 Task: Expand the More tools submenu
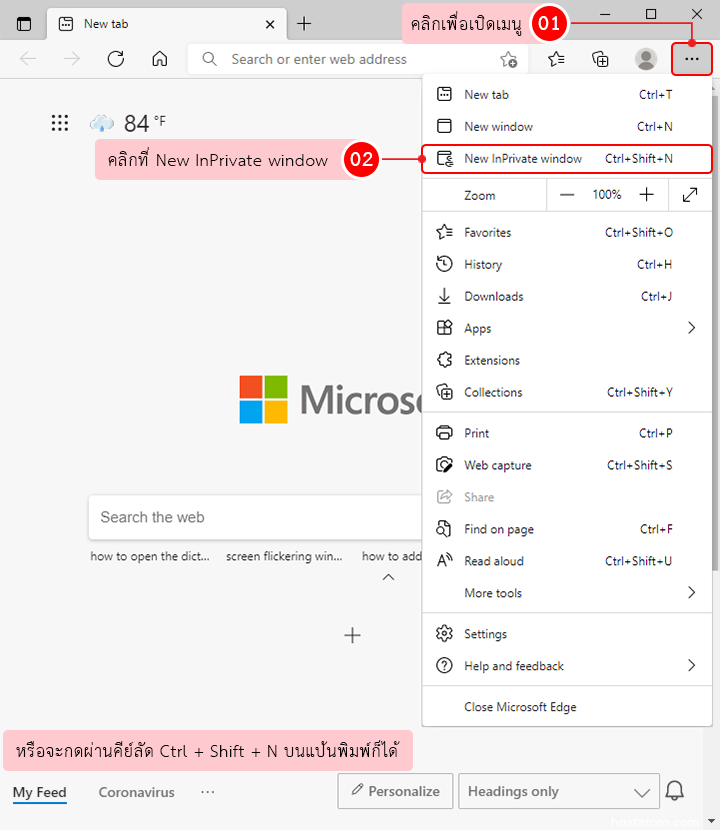click(690, 593)
